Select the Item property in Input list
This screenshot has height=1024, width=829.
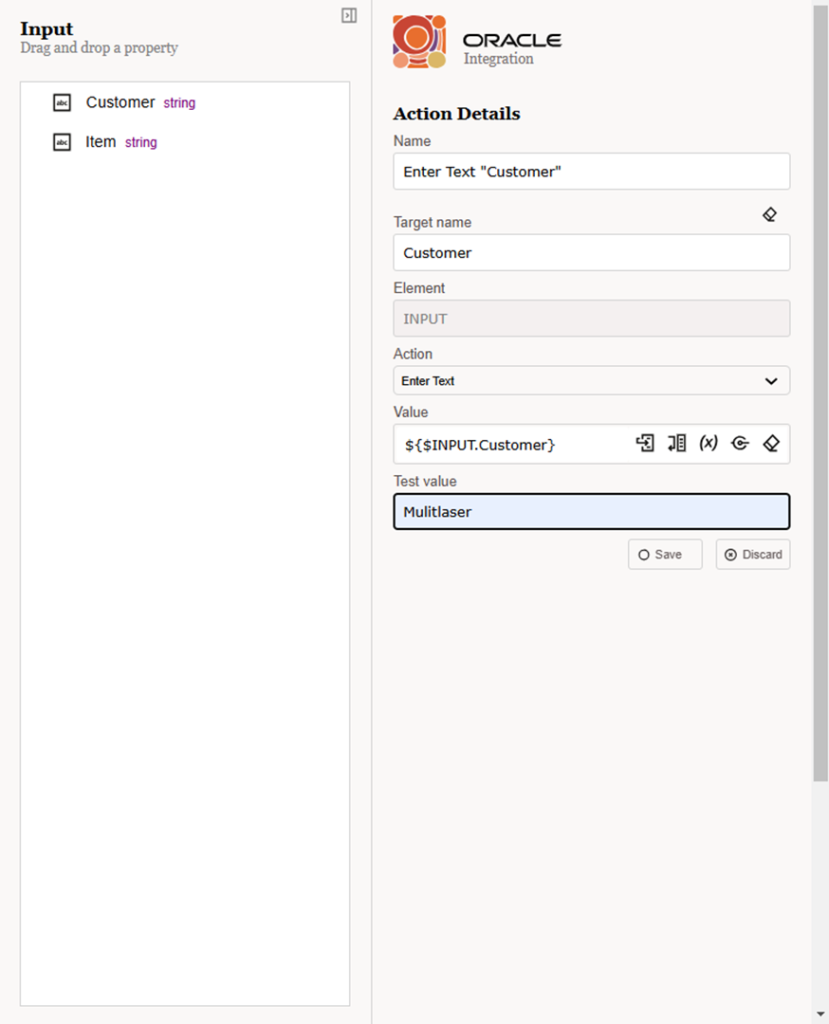coord(101,142)
